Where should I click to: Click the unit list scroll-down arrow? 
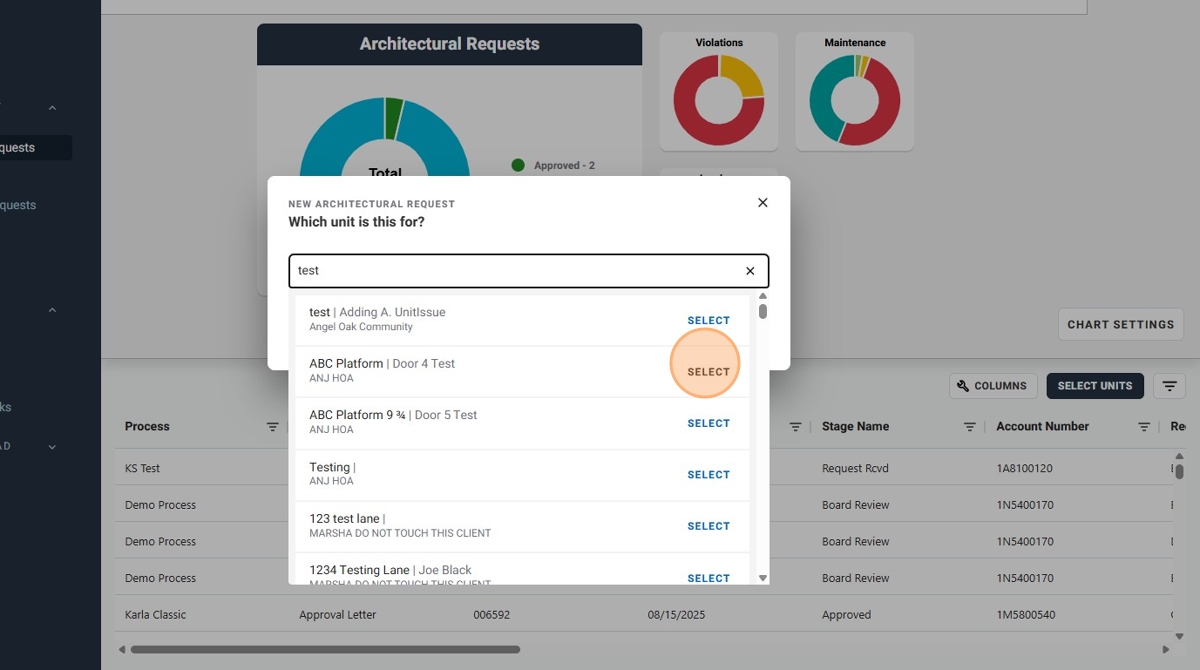tap(763, 578)
